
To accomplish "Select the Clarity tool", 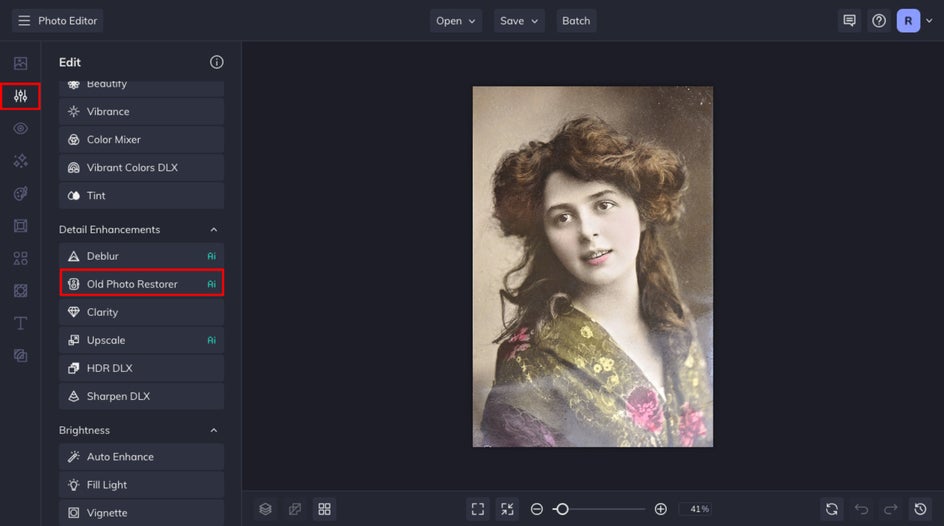I will (141, 312).
